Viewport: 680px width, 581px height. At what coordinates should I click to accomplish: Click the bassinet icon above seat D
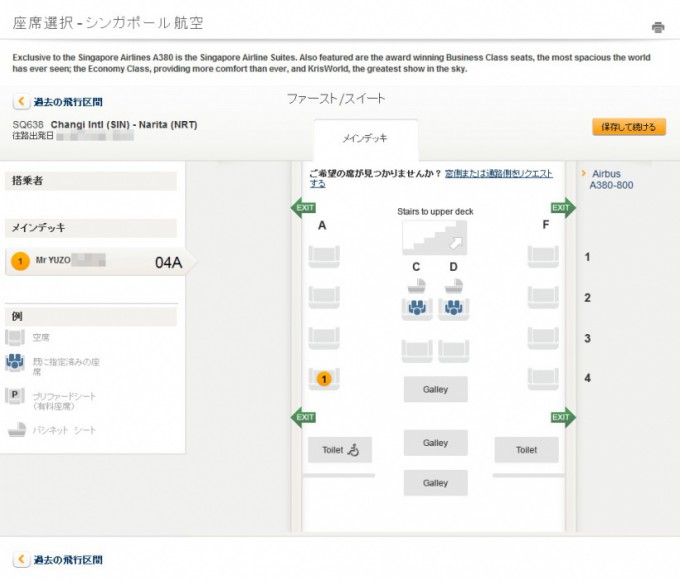coord(454,286)
